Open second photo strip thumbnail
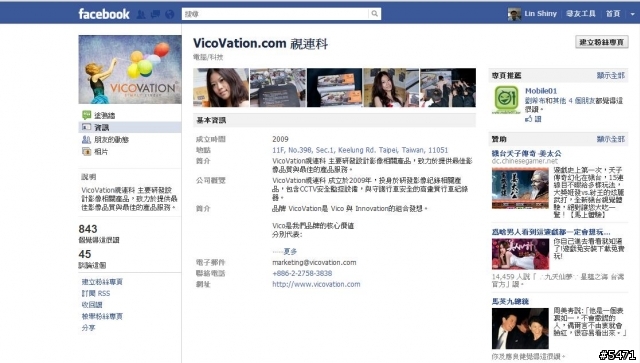The width and height of the screenshot is (640, 363). 278,87
